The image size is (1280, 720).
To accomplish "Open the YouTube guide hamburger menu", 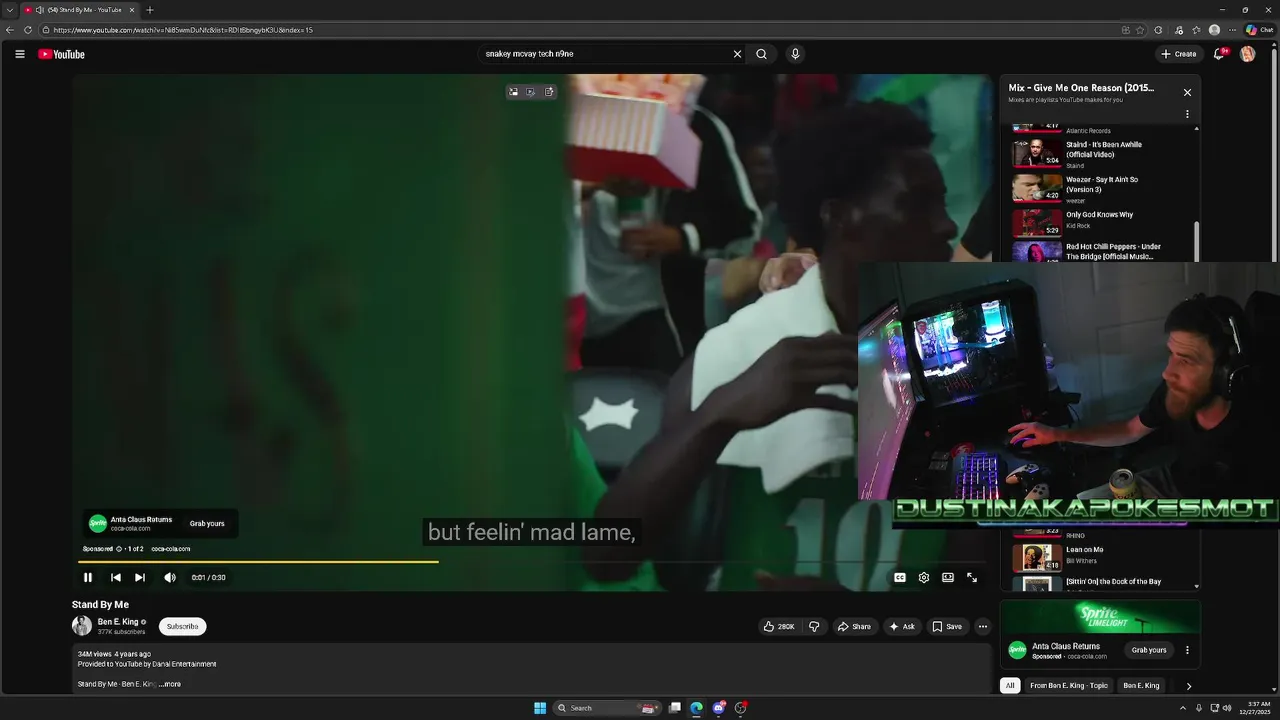I will pyautogui.click(x=20, y=54).
